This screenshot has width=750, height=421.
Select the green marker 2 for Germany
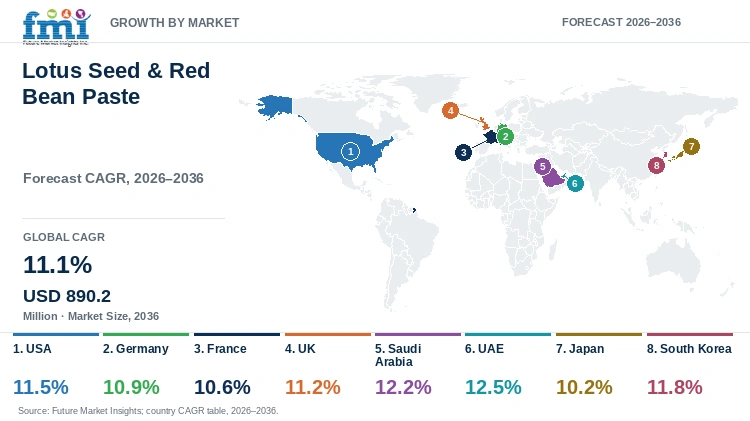click(x=505, y=136)
